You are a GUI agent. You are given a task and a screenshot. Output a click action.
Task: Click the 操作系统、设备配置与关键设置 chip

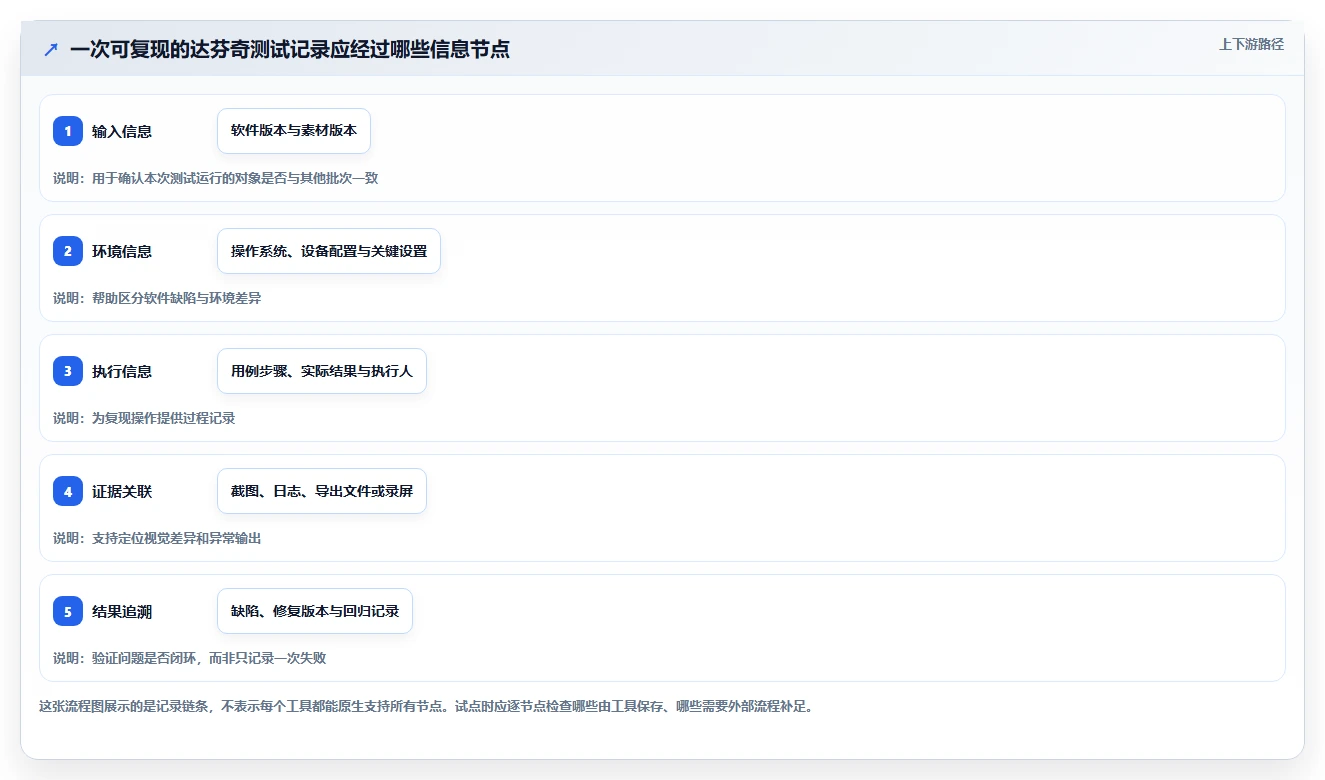(x=329, y=251)
